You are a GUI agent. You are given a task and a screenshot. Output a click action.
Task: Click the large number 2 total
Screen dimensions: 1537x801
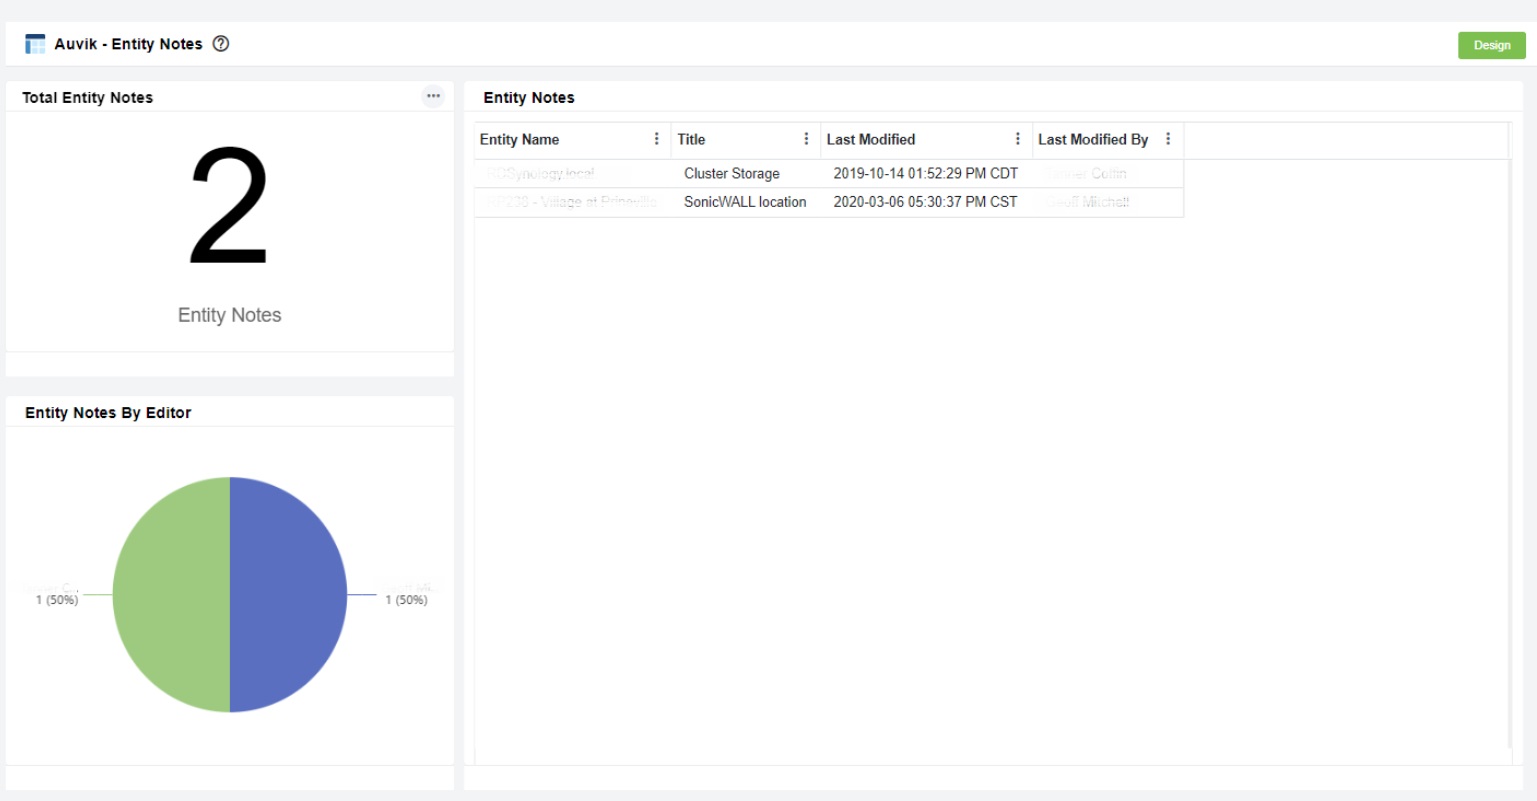click(x=229, y=207)
